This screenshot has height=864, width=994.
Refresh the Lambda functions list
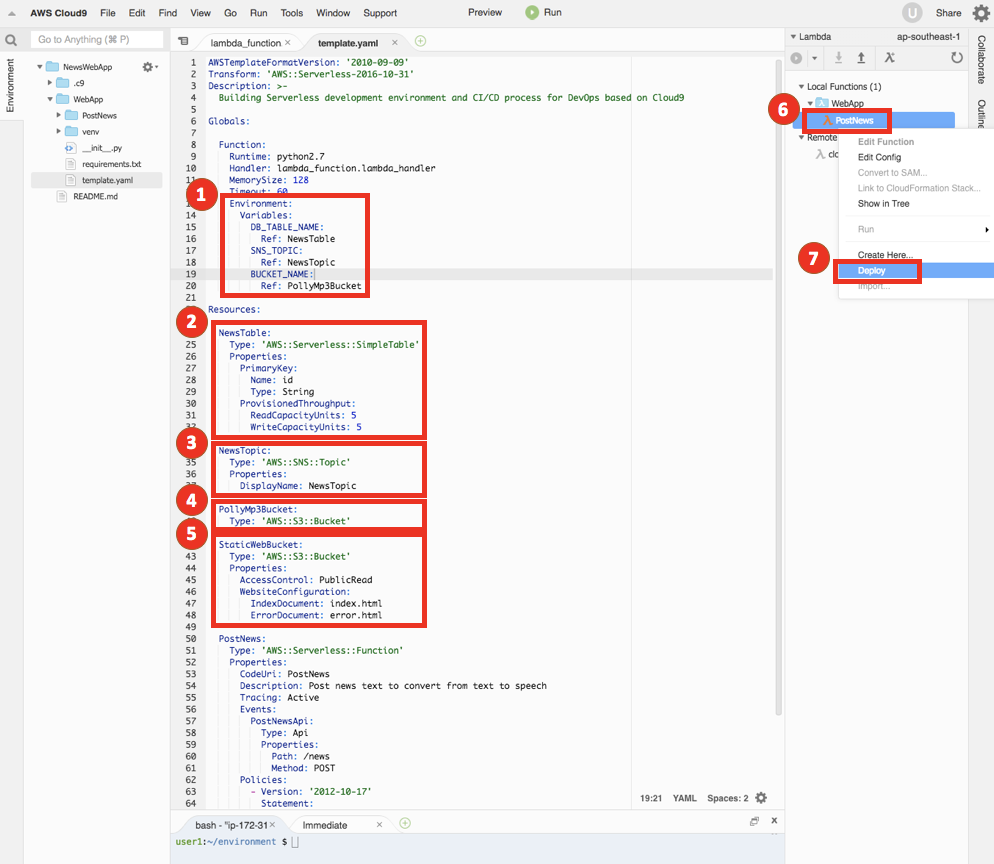pyautogui.click(x=957, y=58)
